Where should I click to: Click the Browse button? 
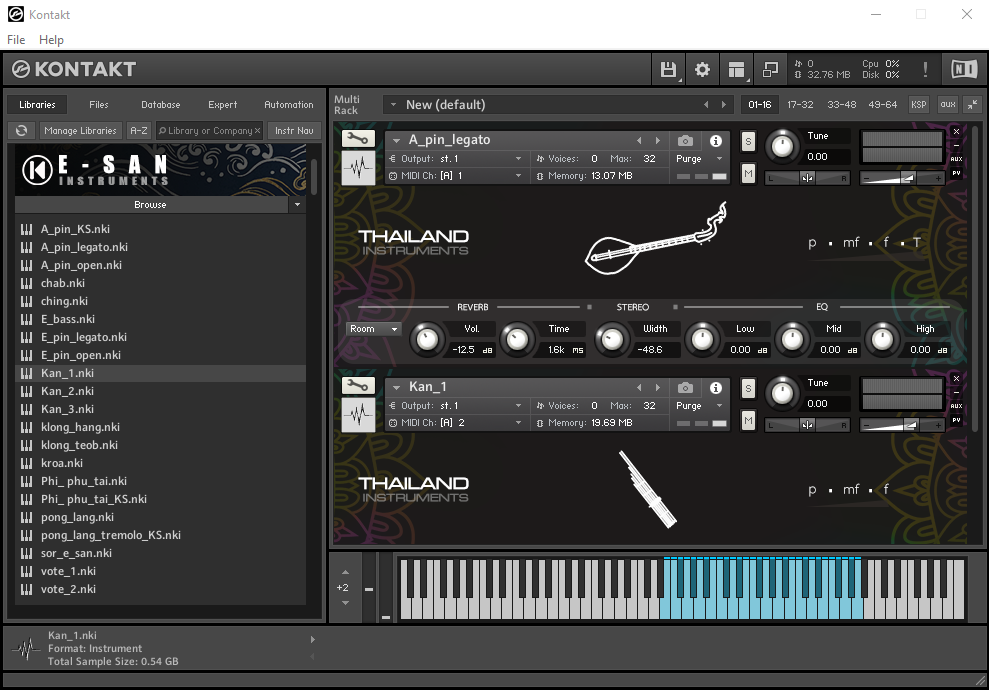pyautogui.click(x=151, y=204)
